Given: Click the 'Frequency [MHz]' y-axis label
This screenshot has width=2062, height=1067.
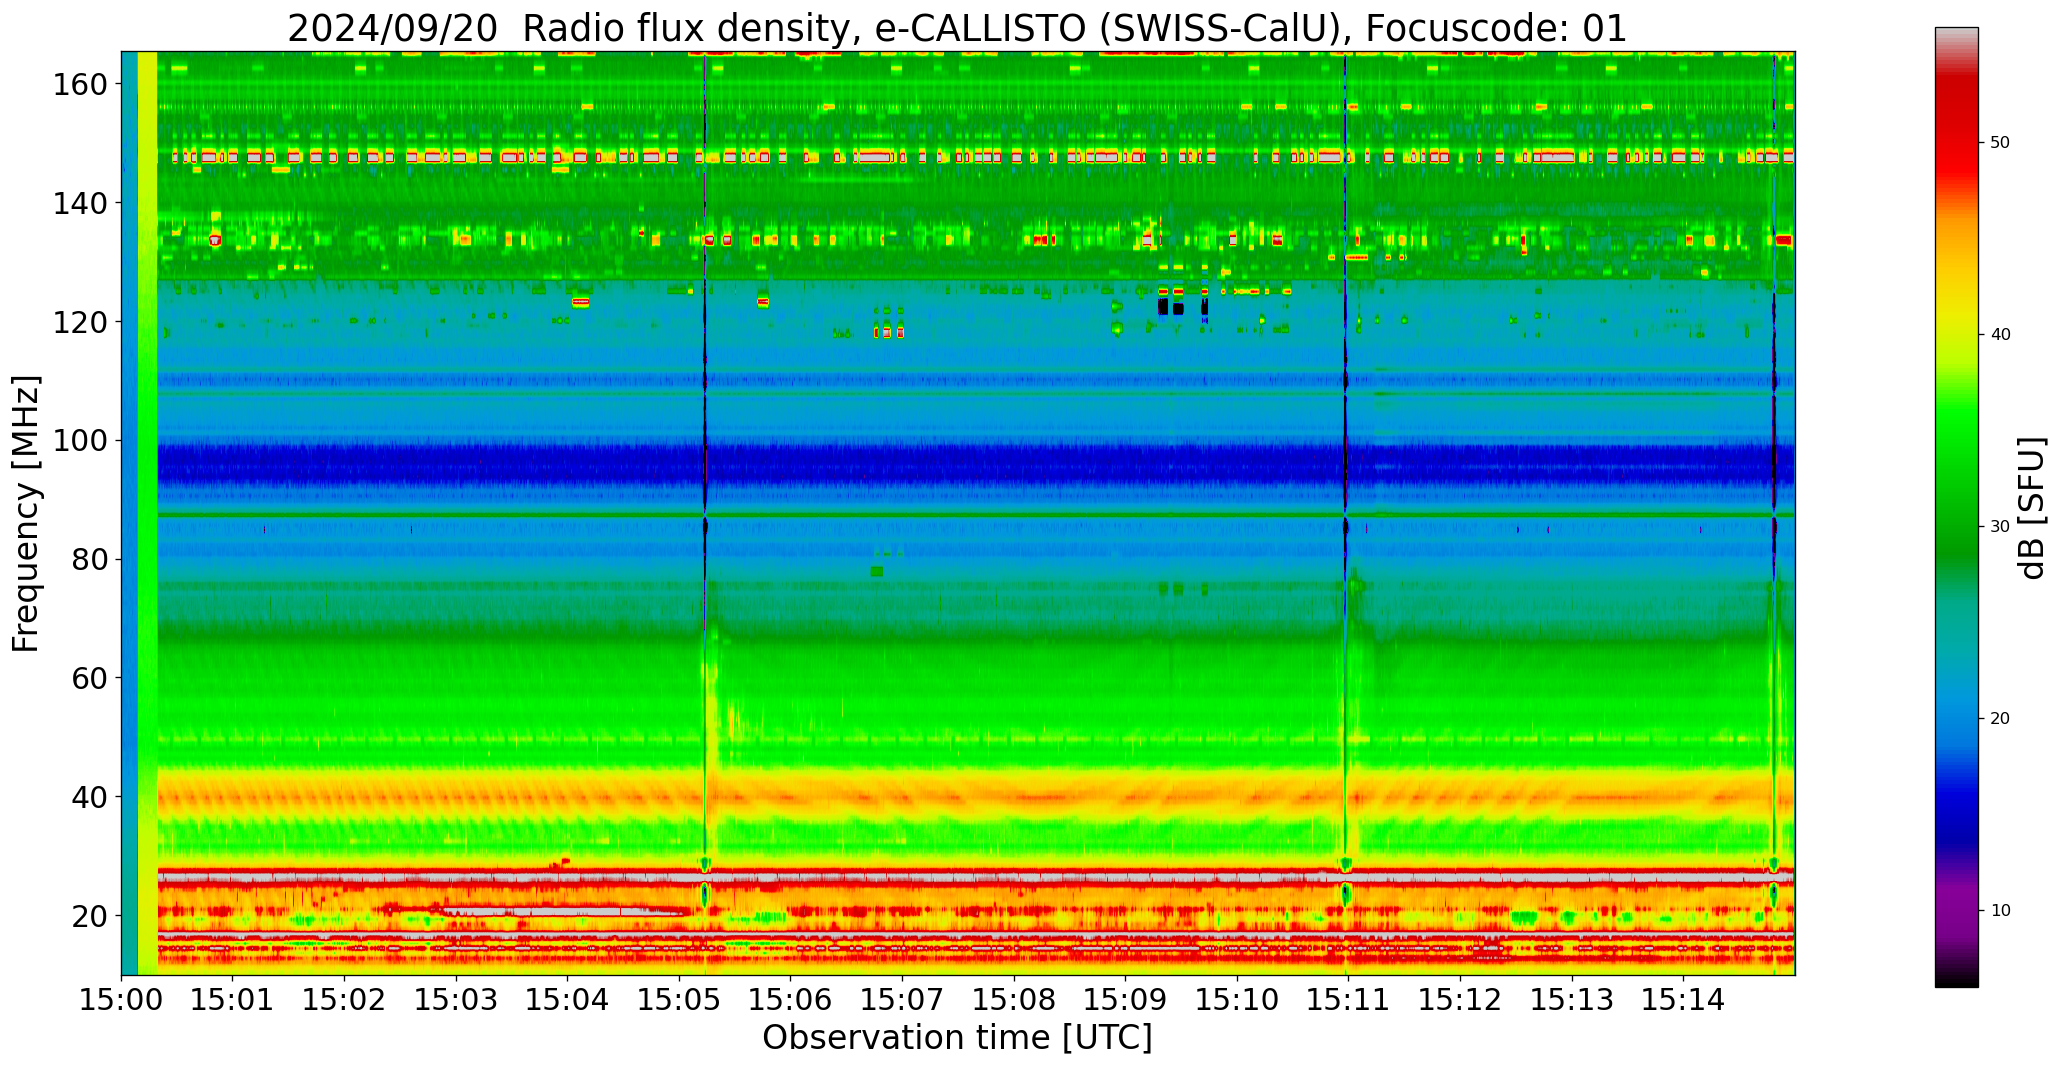Looking at the screenshot, I should (x=26, y=513).
